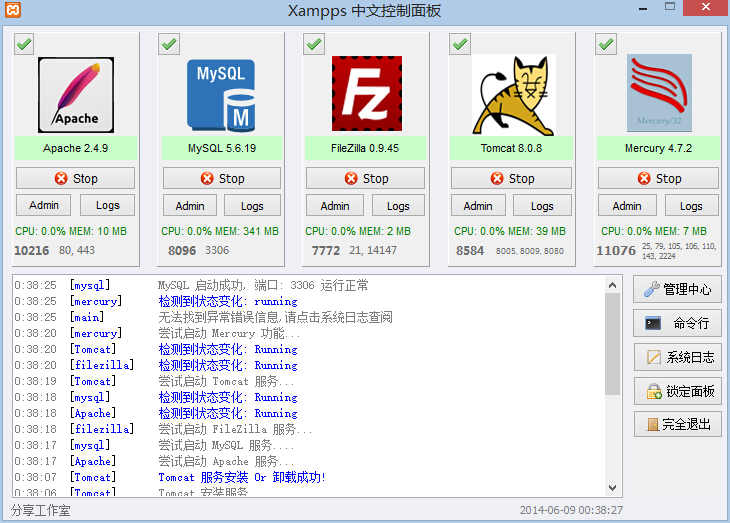Click Tomcat ports 8005, 8009, 8080
730x523 pixels.
[x=530, y=251]
